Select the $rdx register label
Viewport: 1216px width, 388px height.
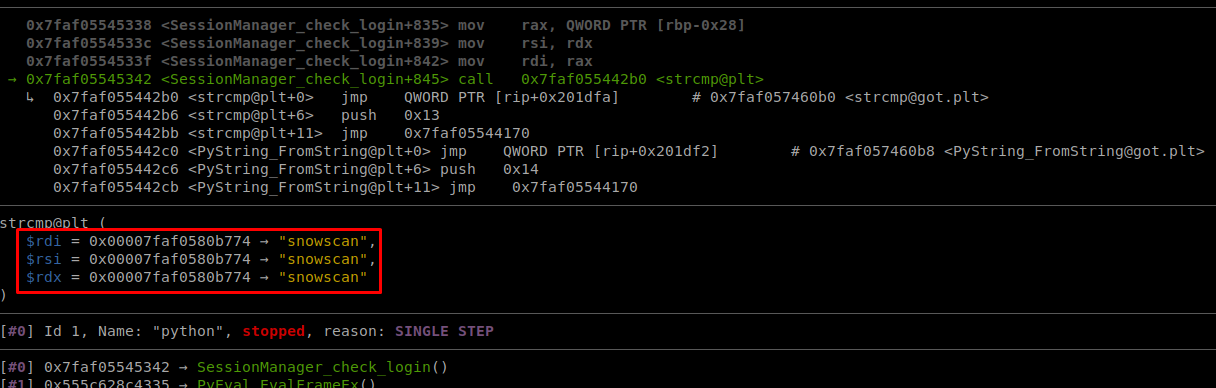point(43,277)
